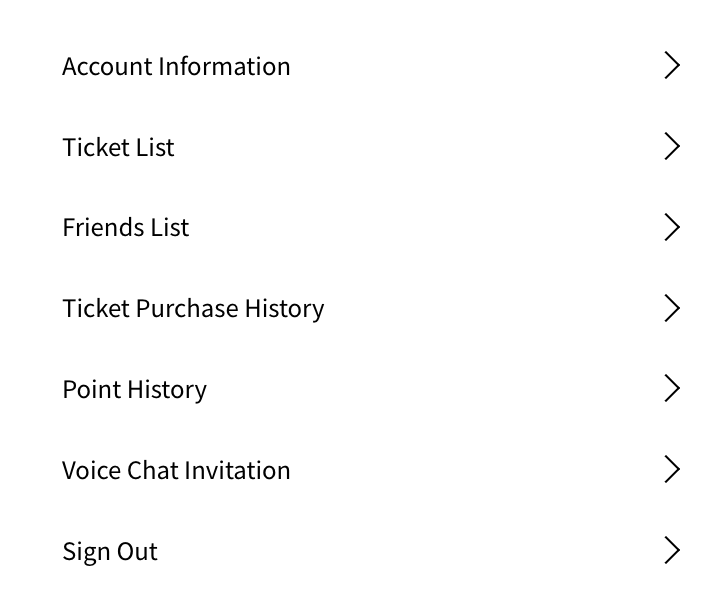
Task: Click the chevron next to Sign Out
Action: point(672,551)
